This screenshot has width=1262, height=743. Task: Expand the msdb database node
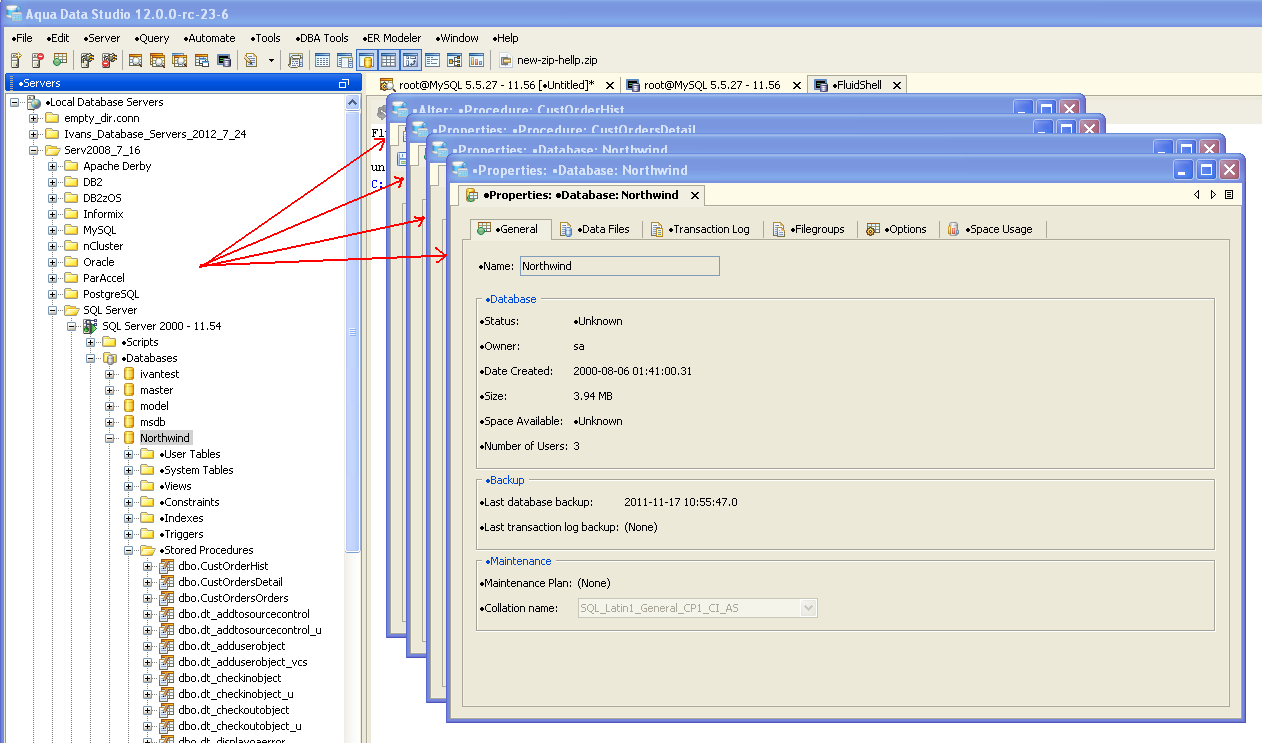111,422
